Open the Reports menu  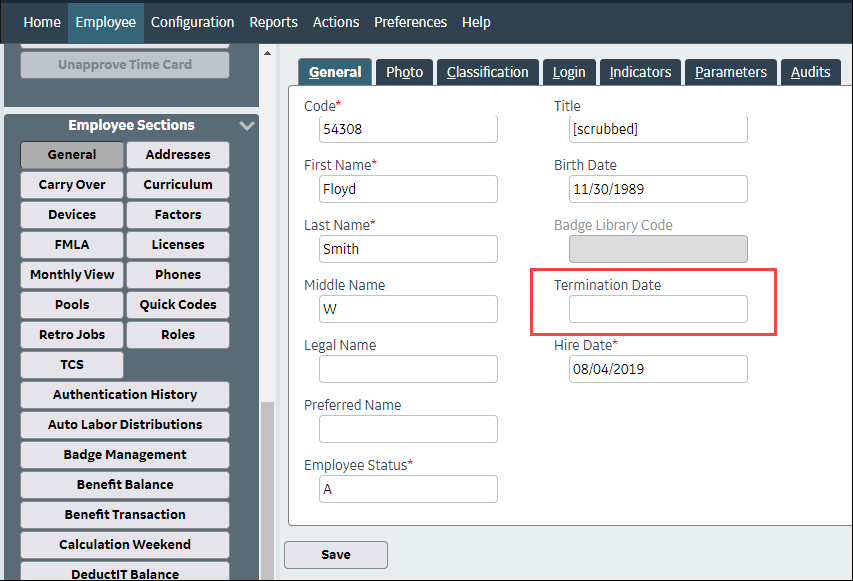273,22
